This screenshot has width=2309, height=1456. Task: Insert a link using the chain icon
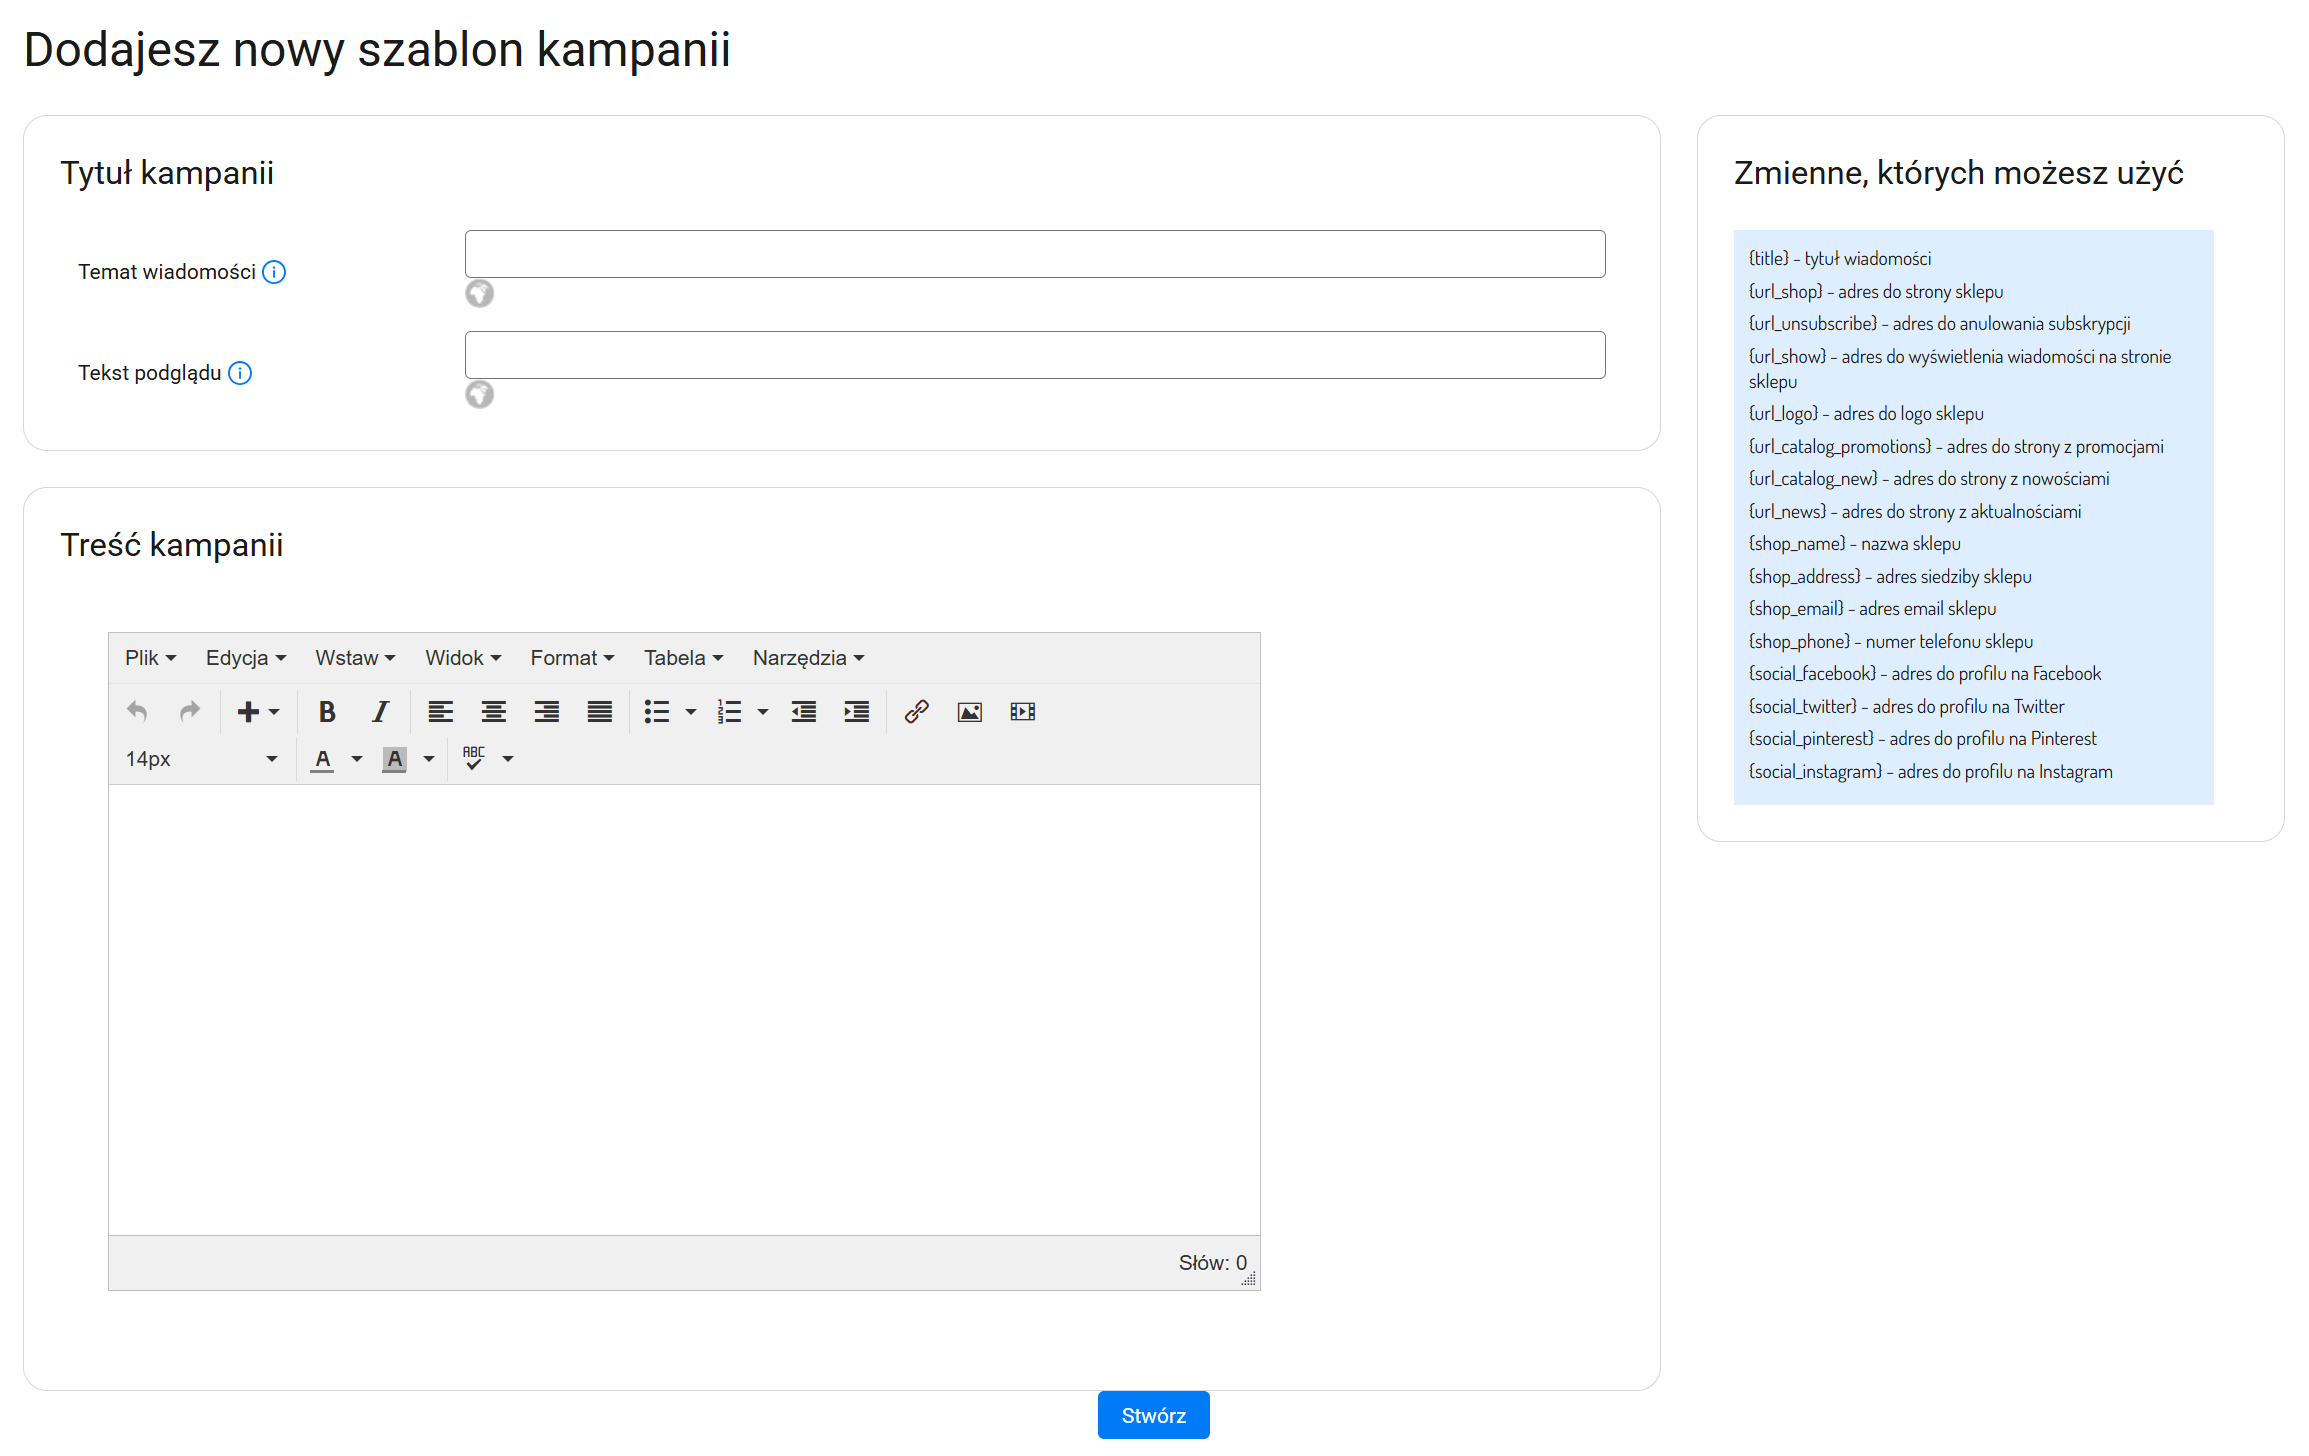point(916,712)
